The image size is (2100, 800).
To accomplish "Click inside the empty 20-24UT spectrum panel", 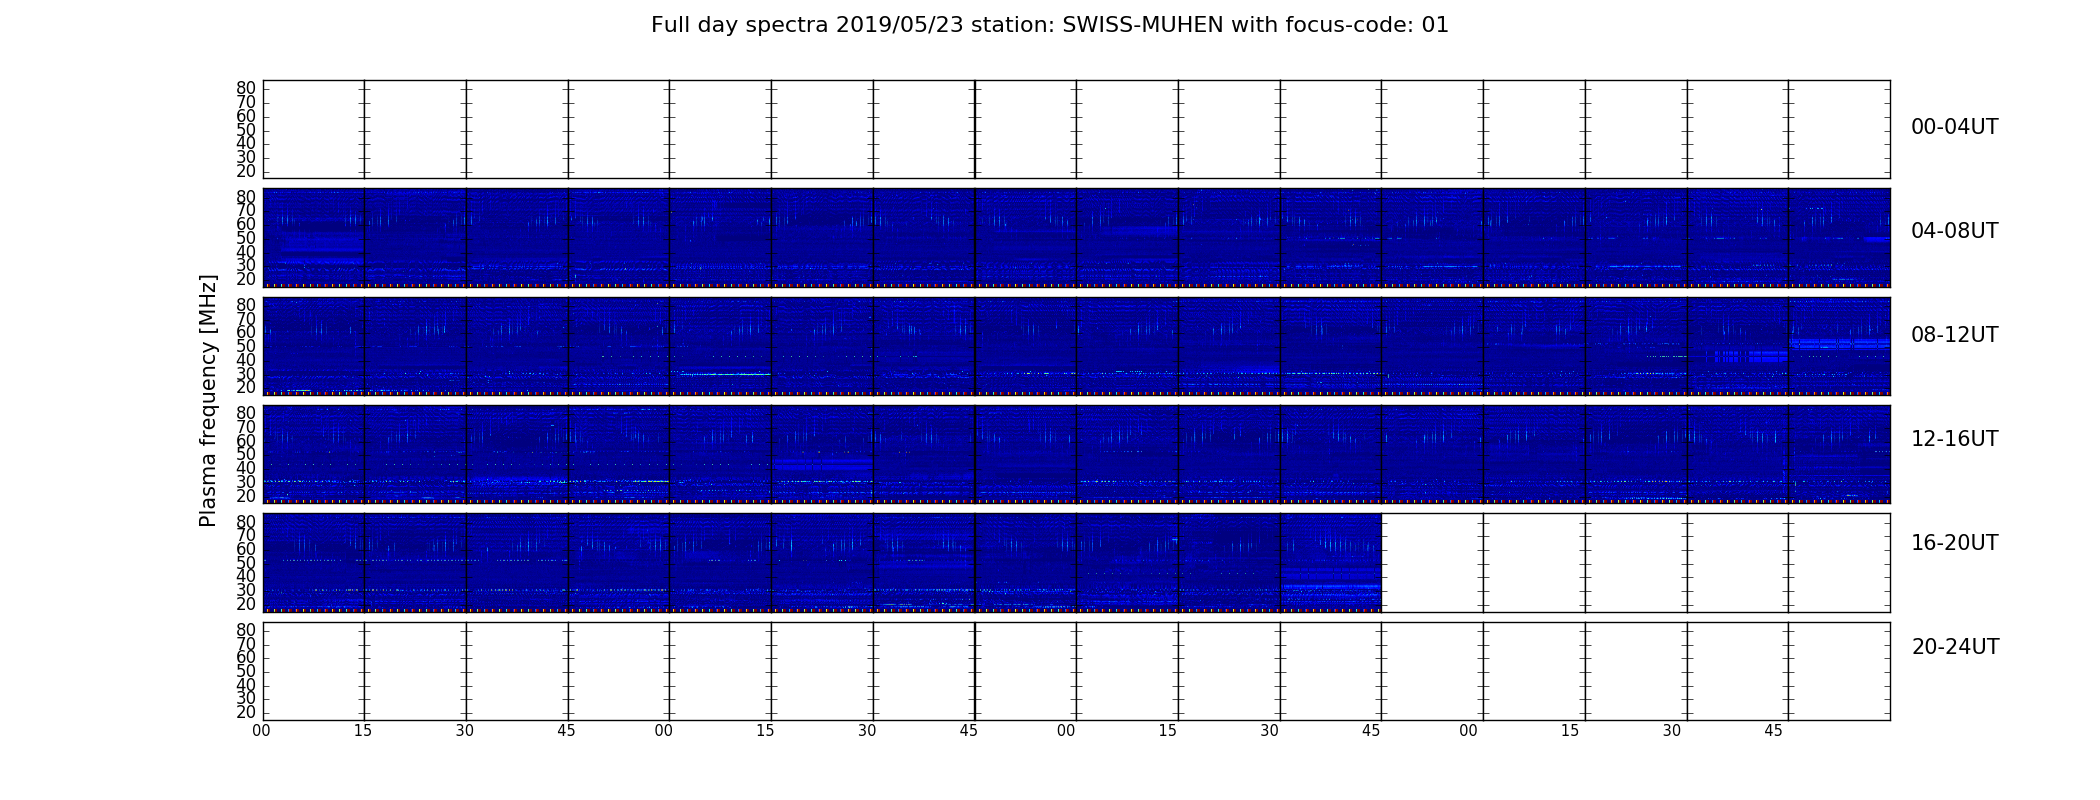I will (1076, 671).
